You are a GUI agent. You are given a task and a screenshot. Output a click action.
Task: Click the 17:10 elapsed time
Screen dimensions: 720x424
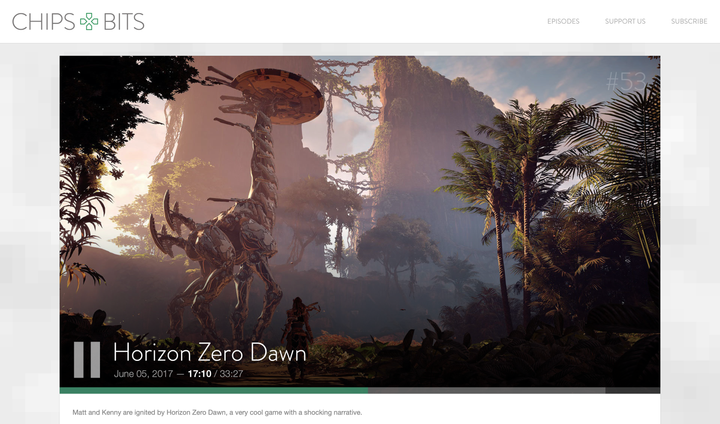pos(199,374)
